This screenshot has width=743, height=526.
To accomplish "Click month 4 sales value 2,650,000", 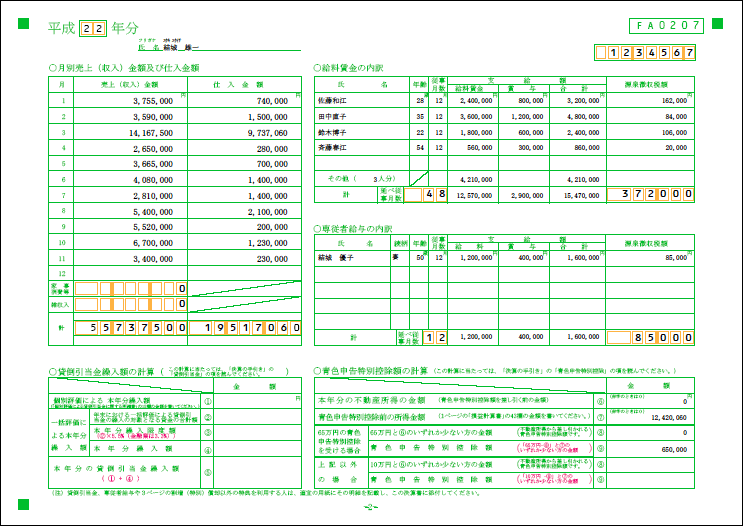I will coord(153,149).
